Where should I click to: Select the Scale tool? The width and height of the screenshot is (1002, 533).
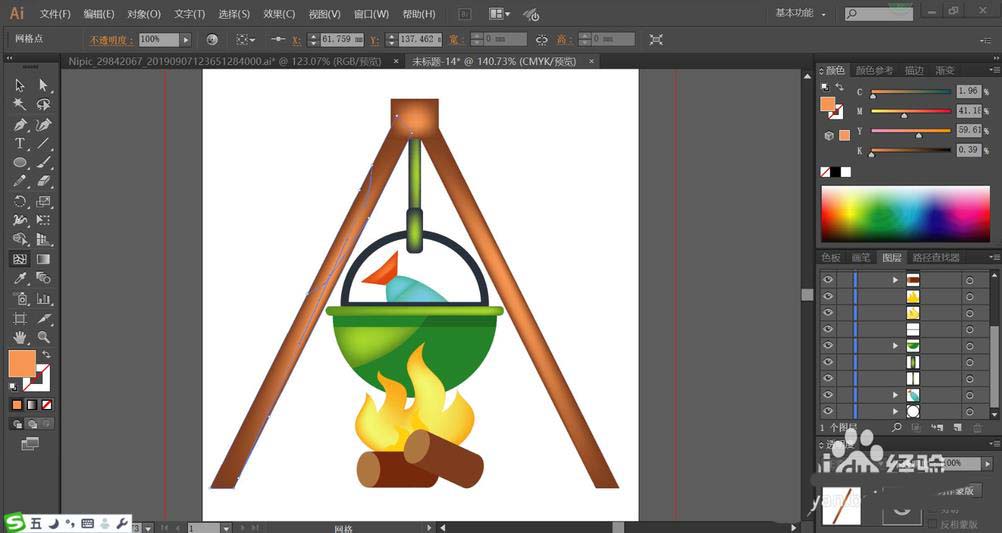[x=43, y=201]
